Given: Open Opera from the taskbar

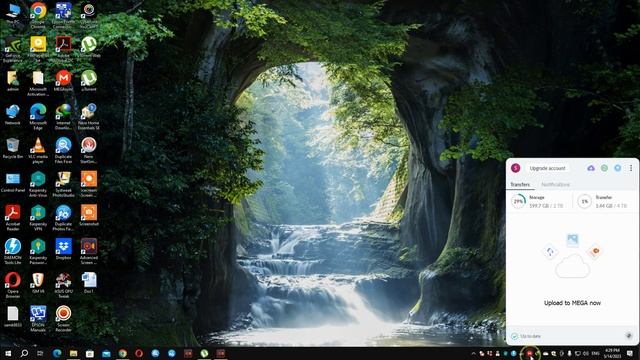Looking at the screenshot, I should coord(139,353).
